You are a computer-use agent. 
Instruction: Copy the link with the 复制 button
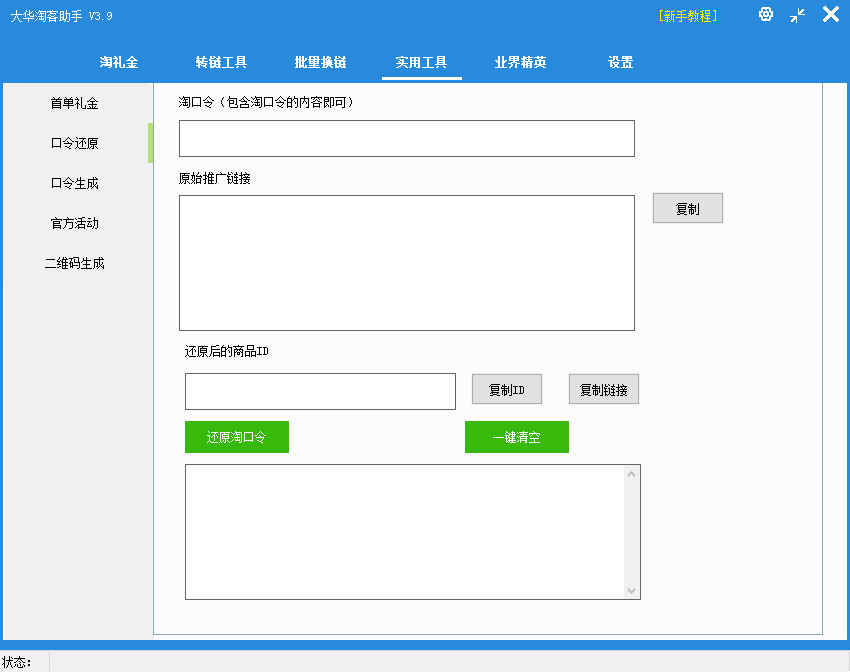tap(687, 208)
